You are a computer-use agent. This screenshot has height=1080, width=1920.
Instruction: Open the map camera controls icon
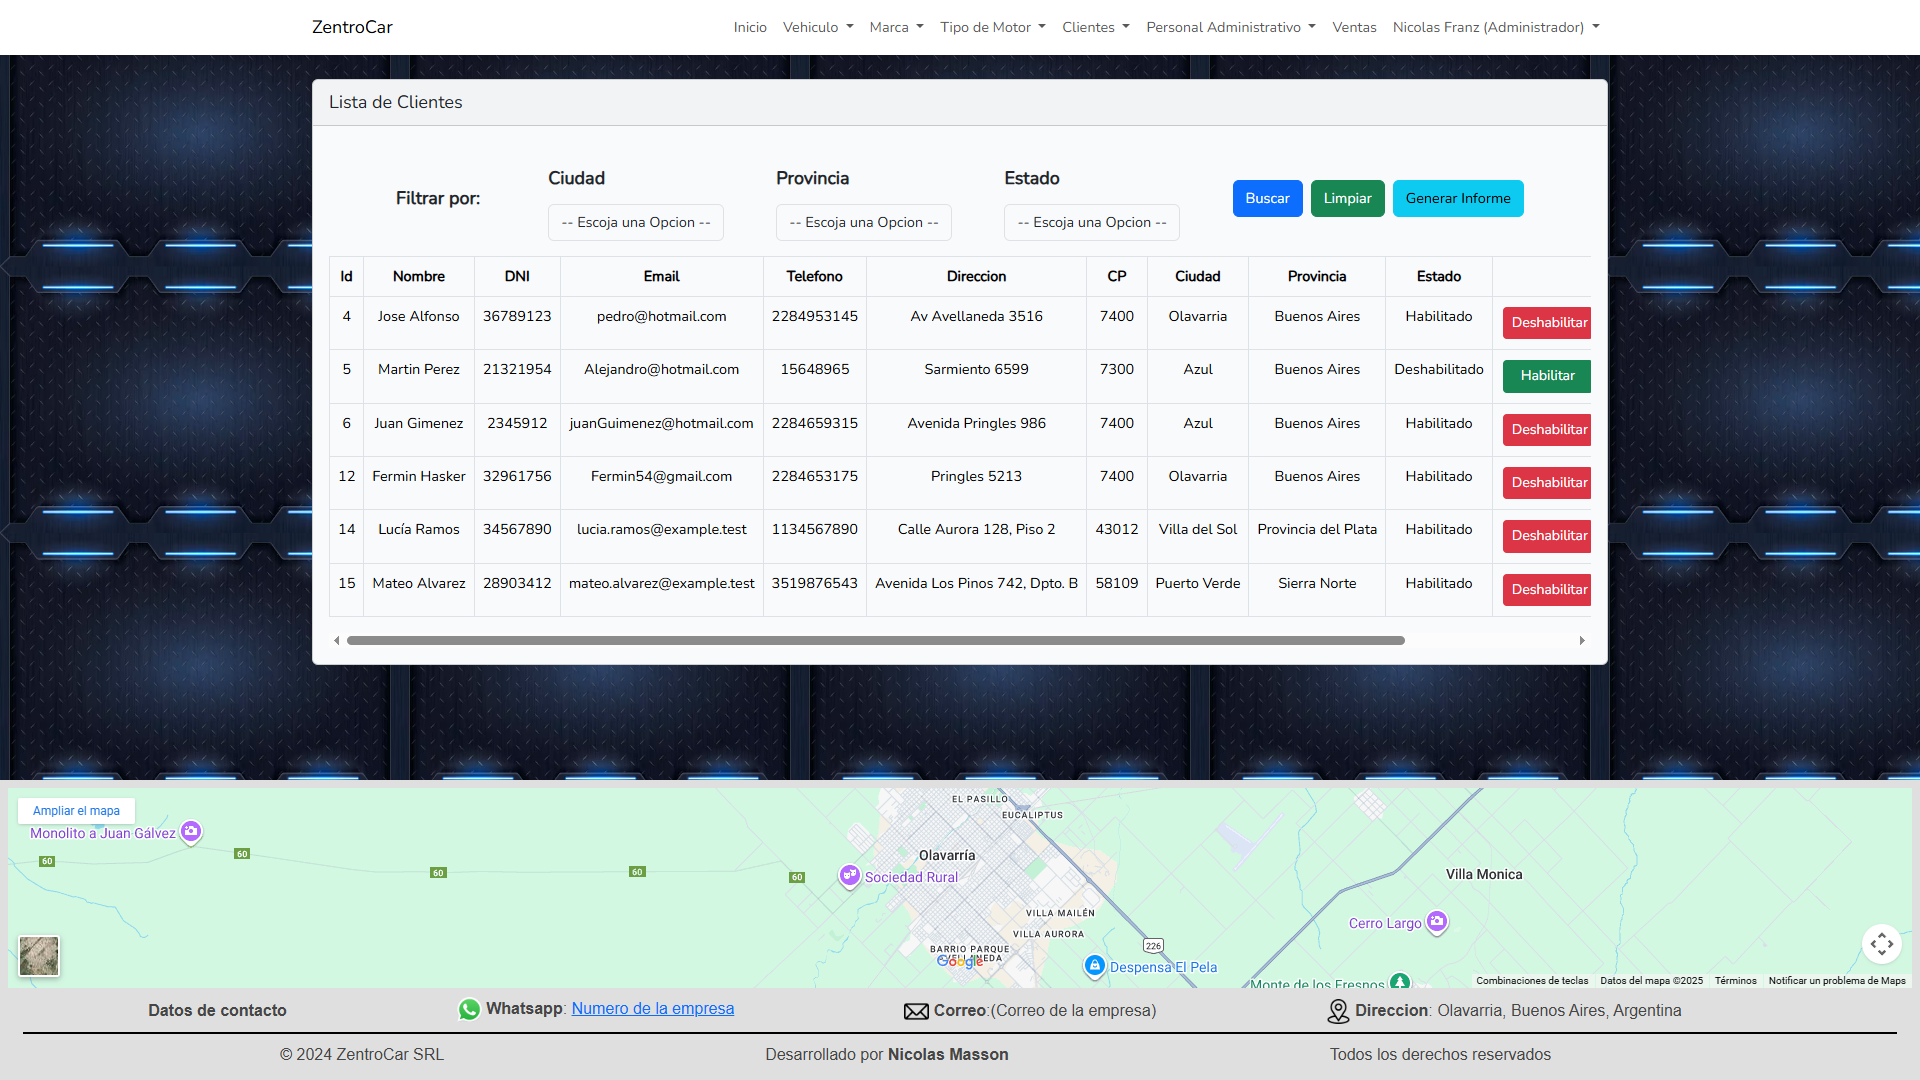(1881, 944)
